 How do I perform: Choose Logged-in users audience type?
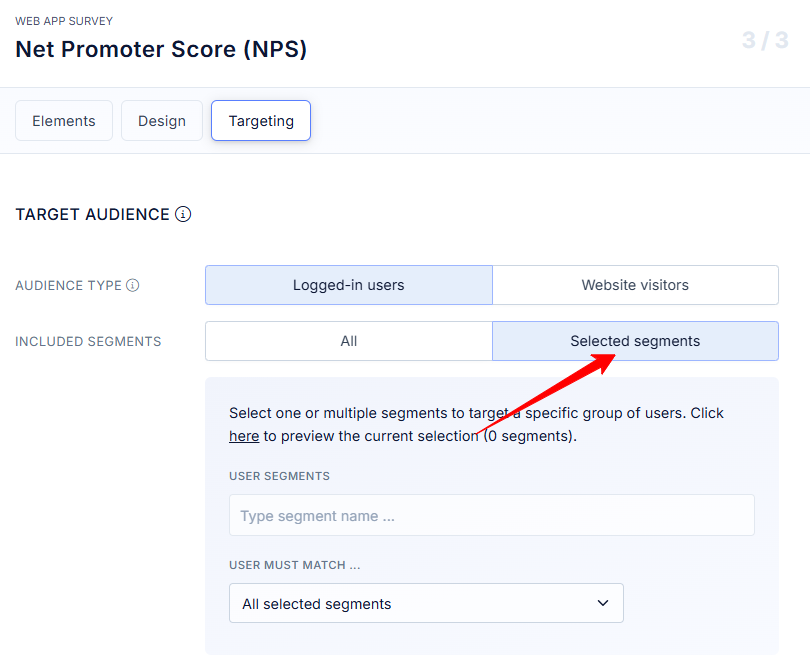(349, 285)
